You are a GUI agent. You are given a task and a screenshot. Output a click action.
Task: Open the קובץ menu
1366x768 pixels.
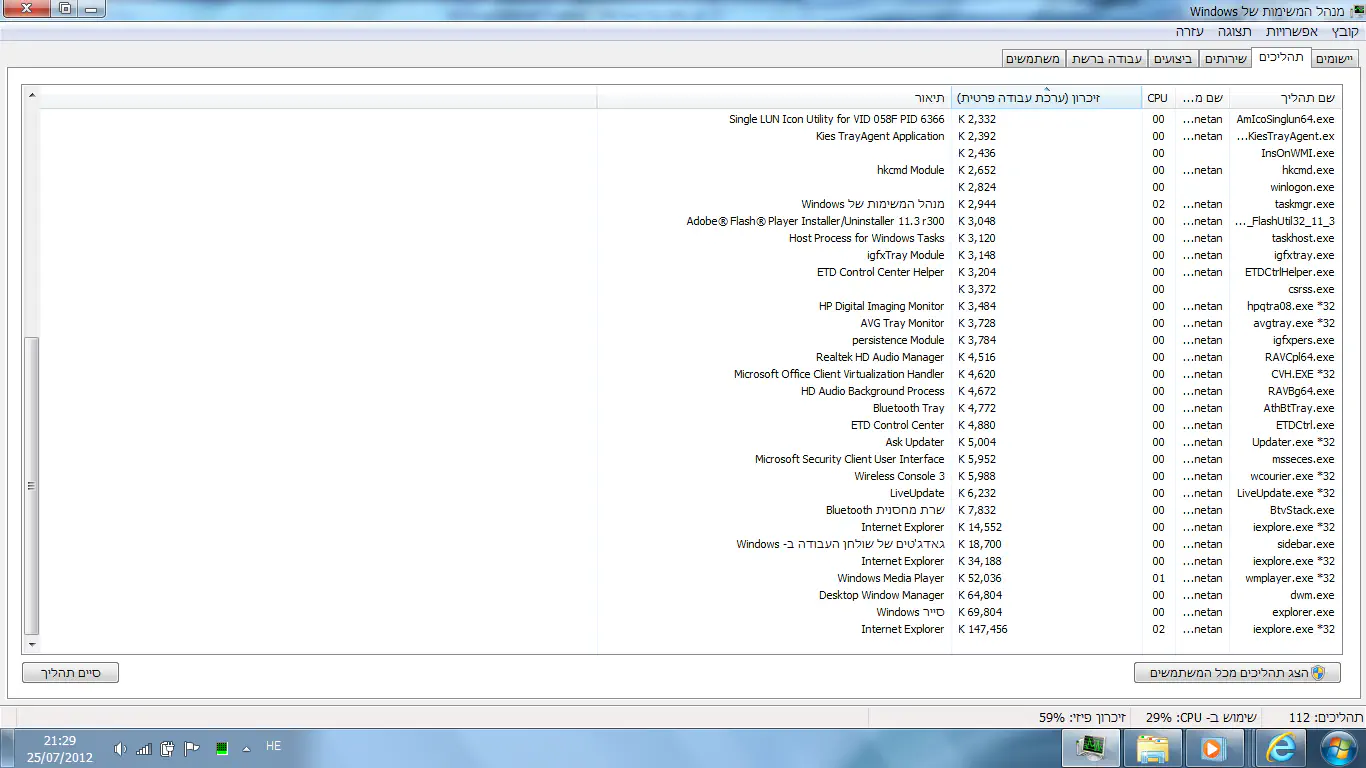pos(1345,32)
